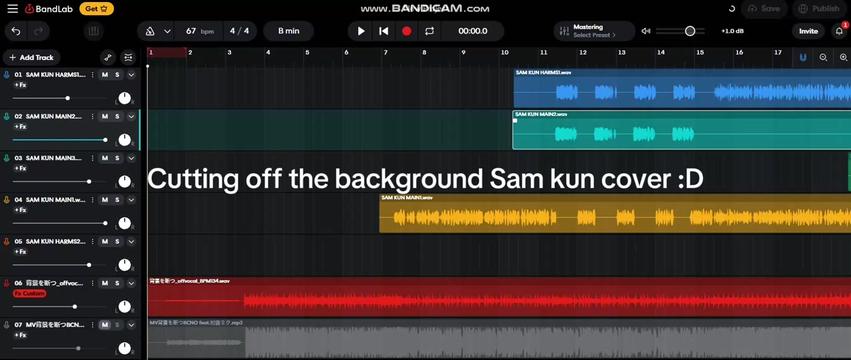This screenshot has height=360, width=851.
Task: Adjust the master volume slider
Action: 681,31
